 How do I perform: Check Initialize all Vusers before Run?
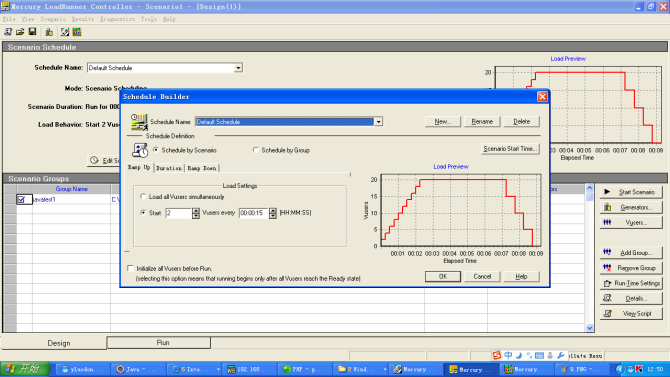tap(130, 268)
